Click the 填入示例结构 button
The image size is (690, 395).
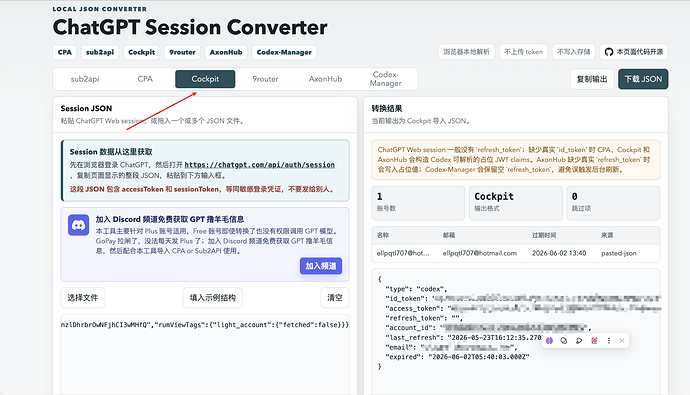click(213, 298)
